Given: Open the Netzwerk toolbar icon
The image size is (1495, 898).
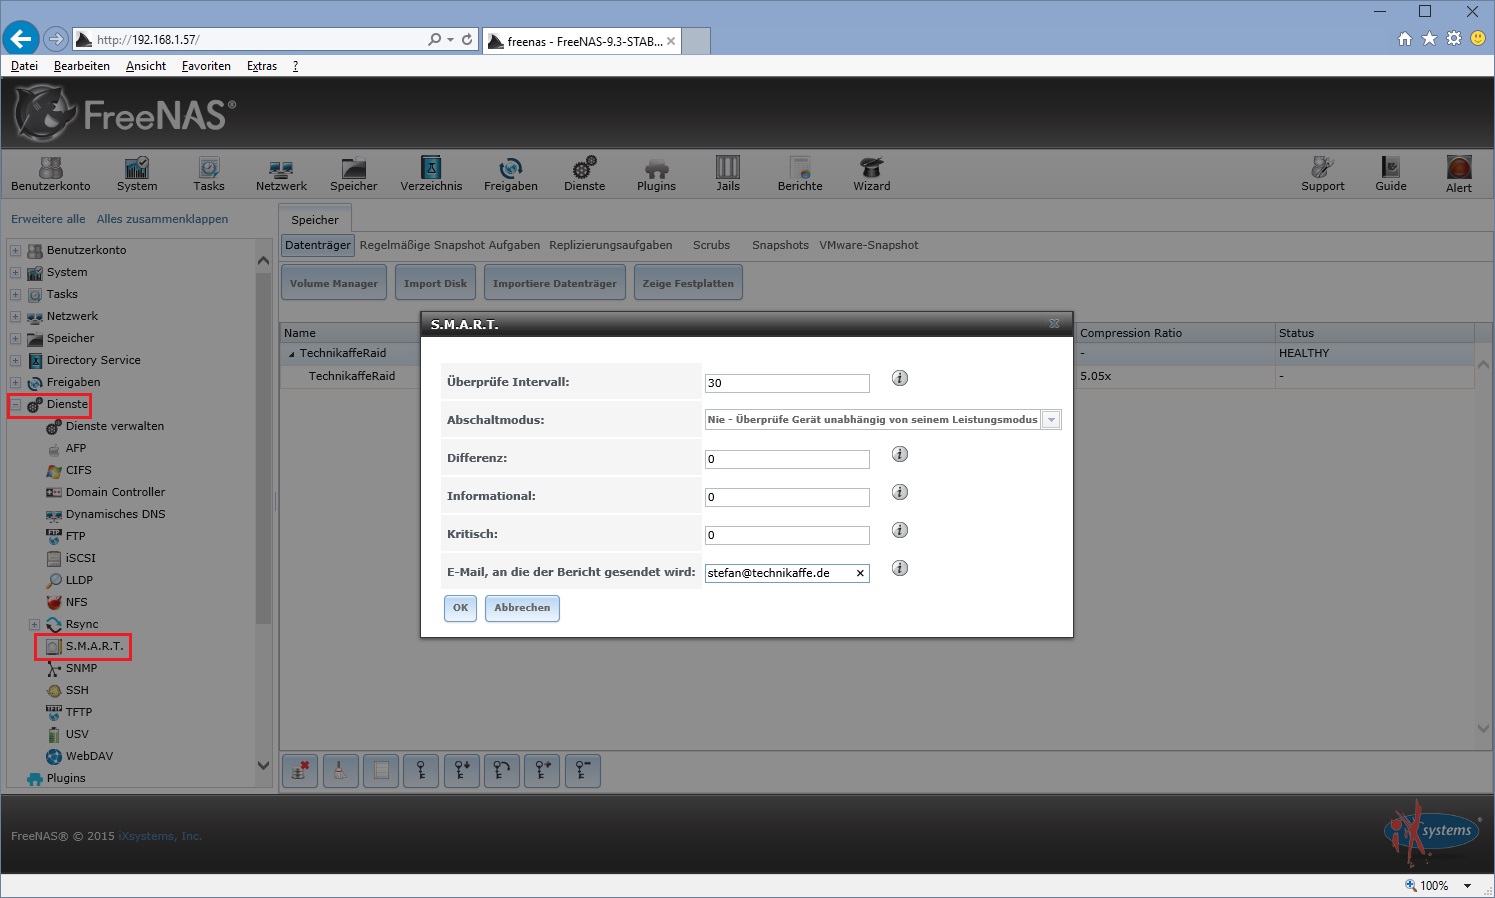Looking at the screenshot, I should pyautogui.click(x=281, y=173).
